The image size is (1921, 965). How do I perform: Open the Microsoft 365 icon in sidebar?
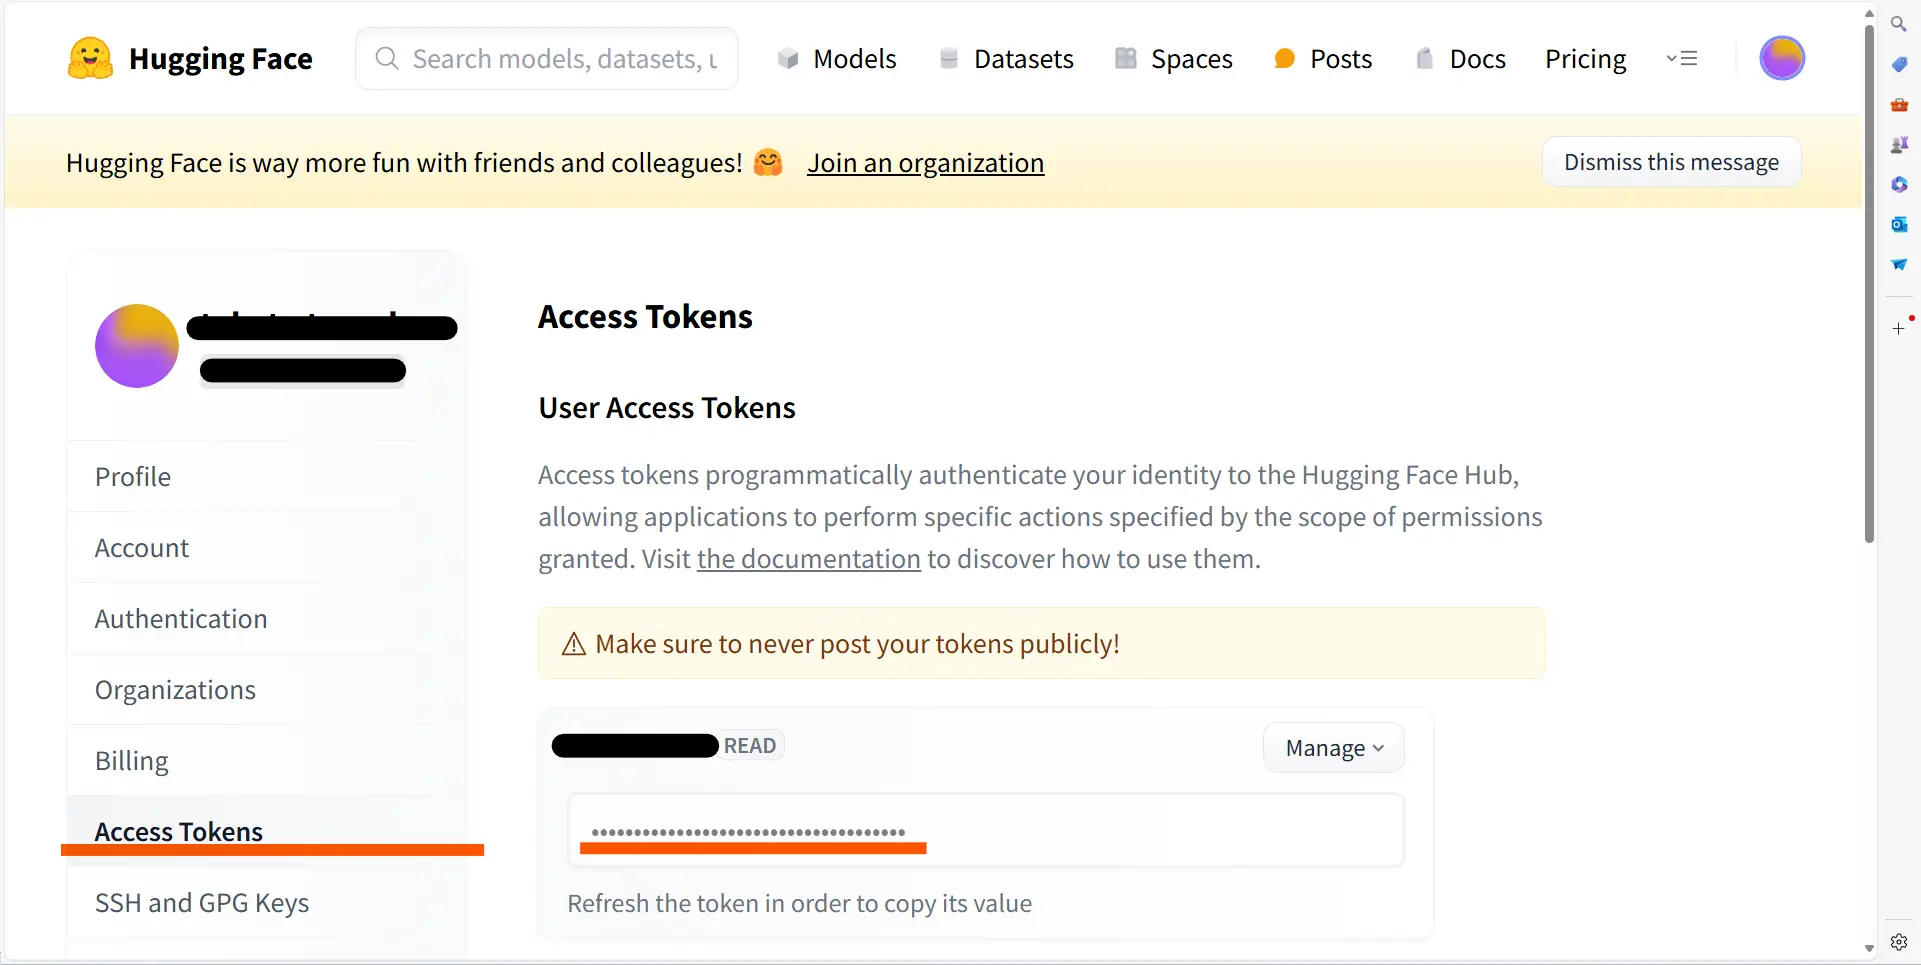1899,185
